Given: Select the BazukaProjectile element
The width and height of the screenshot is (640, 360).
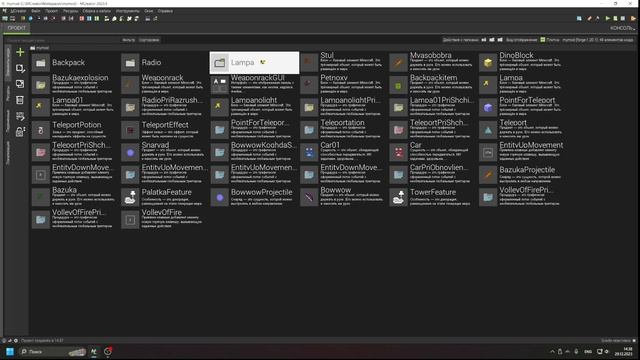Looking at the screenshot, I should point(522,175).
